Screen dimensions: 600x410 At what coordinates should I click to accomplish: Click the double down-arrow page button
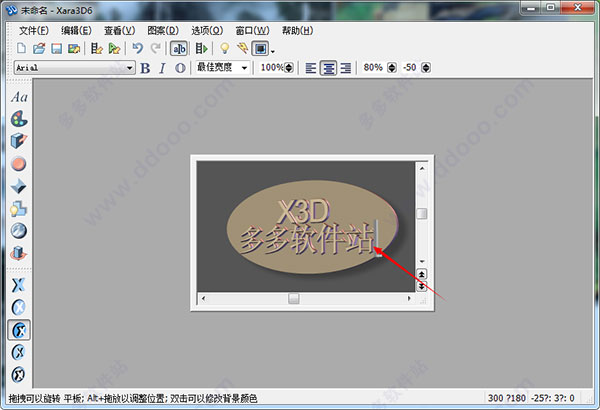tap(421, 286)
